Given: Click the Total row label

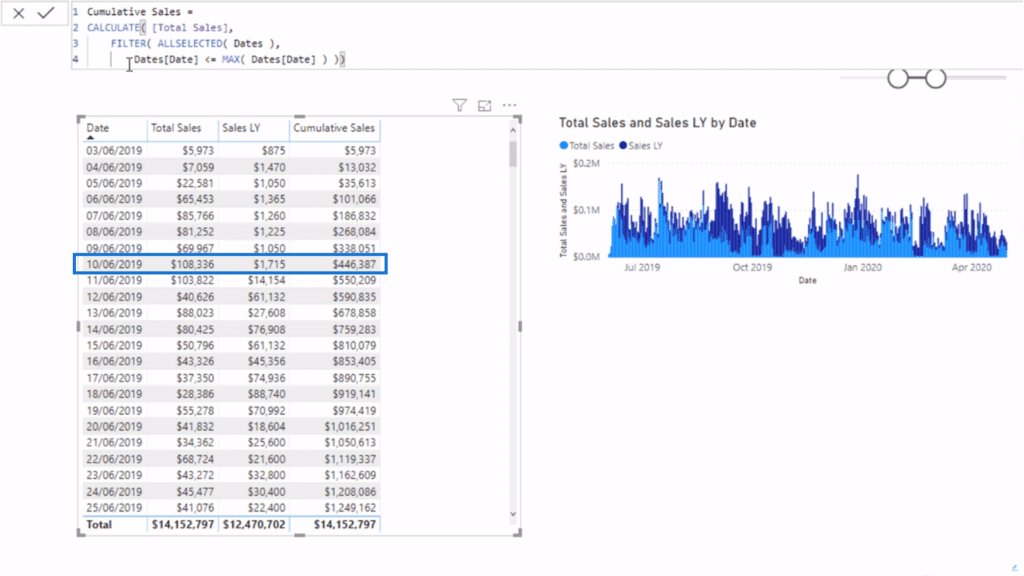Looking at the screenshot, I should (99, 524).
